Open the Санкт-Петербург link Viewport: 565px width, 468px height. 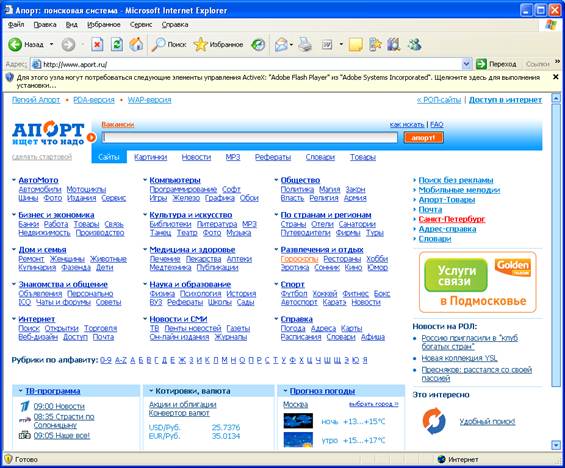coord(452,219)
